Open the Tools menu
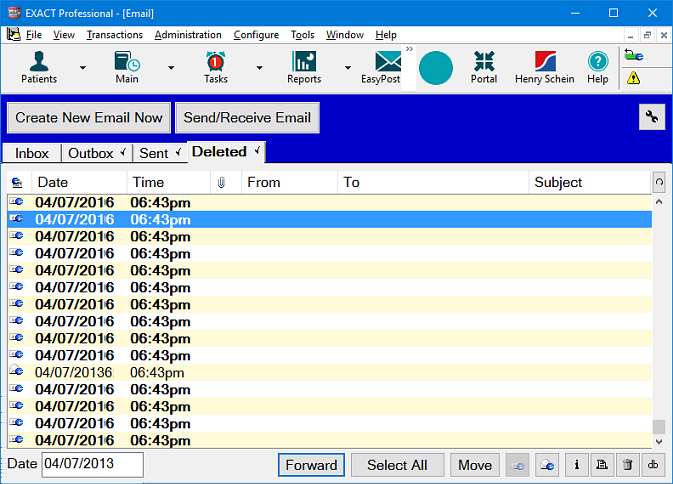 [302, 35]
